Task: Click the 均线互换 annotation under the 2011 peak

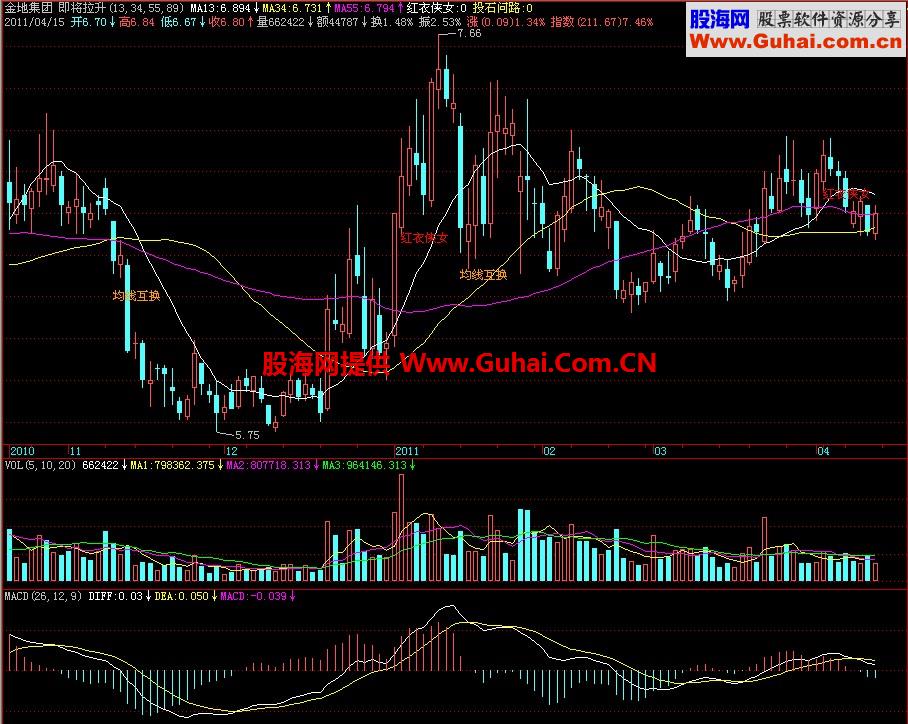Action: click(x=483, y=275)
